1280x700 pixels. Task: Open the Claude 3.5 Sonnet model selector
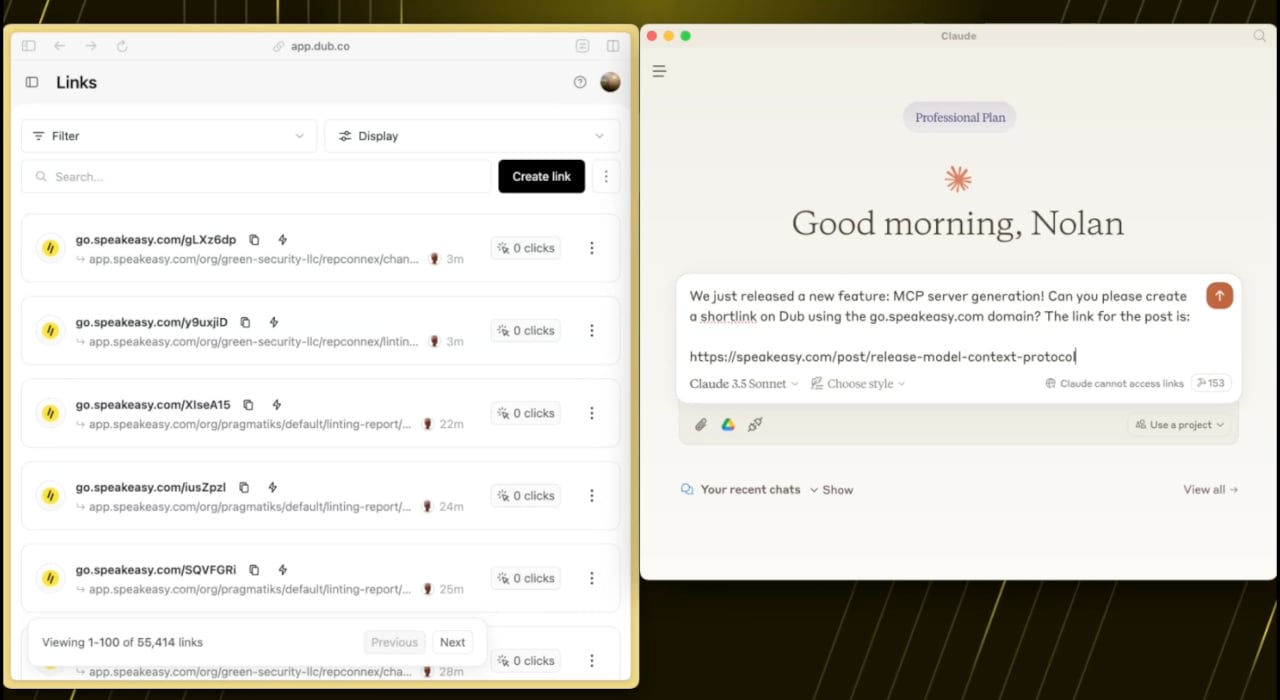pyautogui.click(x=744, y=383)
